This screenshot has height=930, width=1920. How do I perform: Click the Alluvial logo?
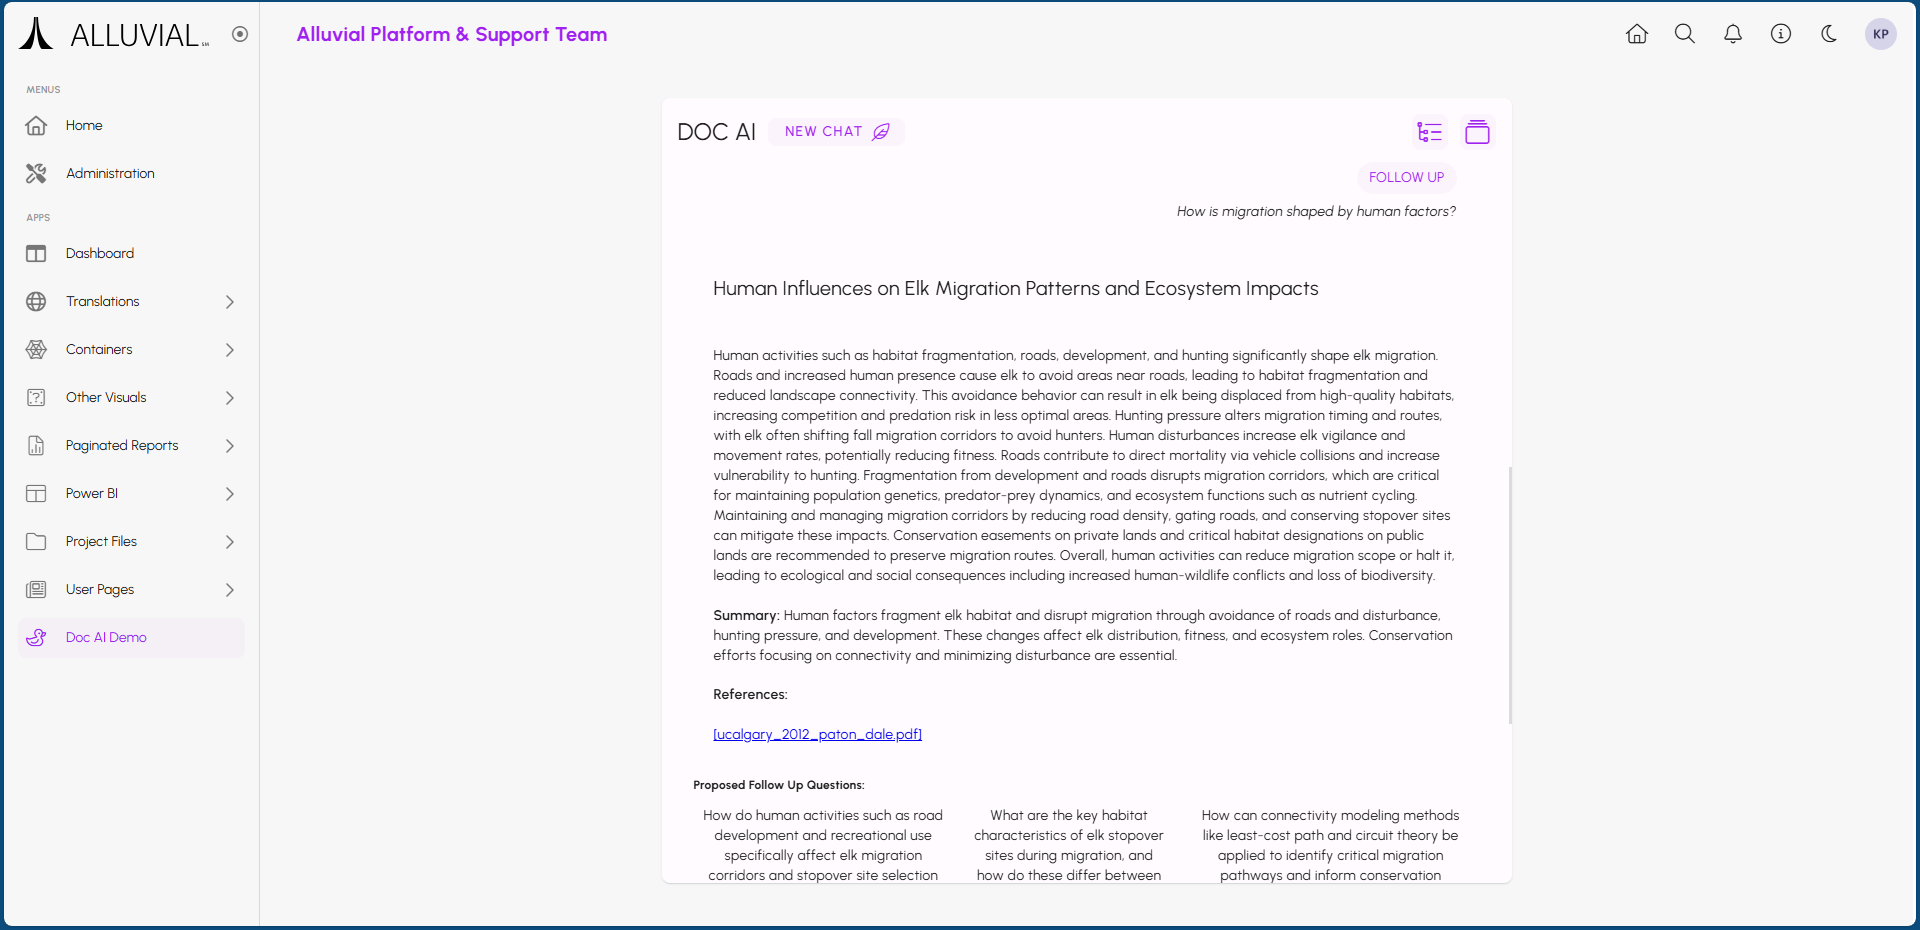click(114, 35)
